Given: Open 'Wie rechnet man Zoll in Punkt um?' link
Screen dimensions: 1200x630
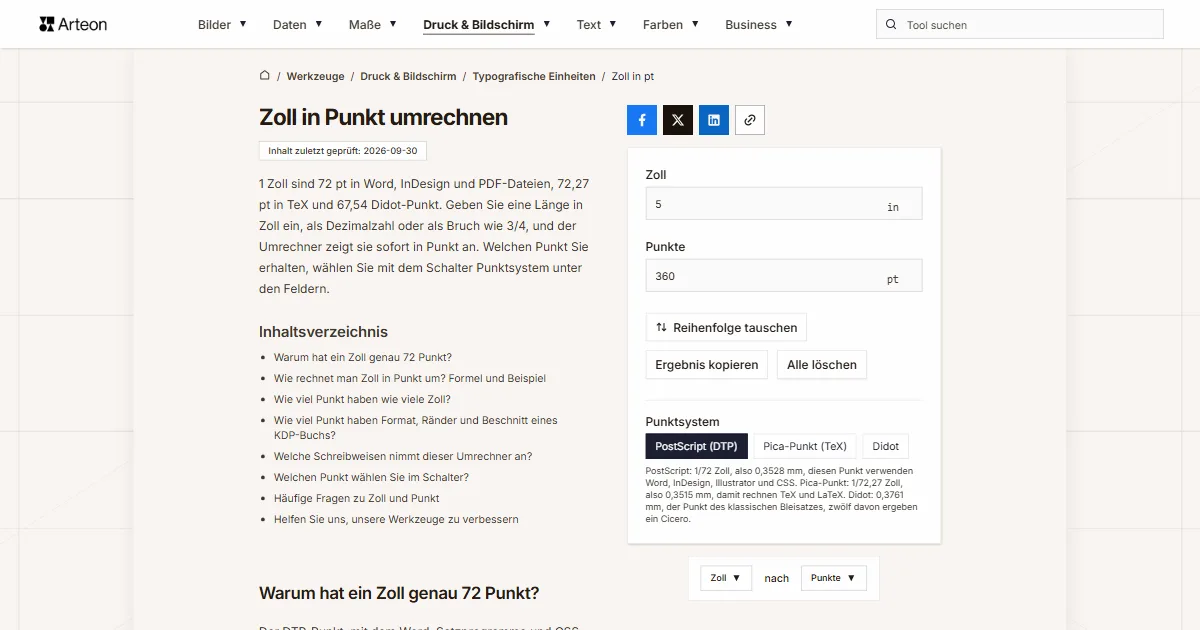Looking at the screenshot, I should [410, 378].
